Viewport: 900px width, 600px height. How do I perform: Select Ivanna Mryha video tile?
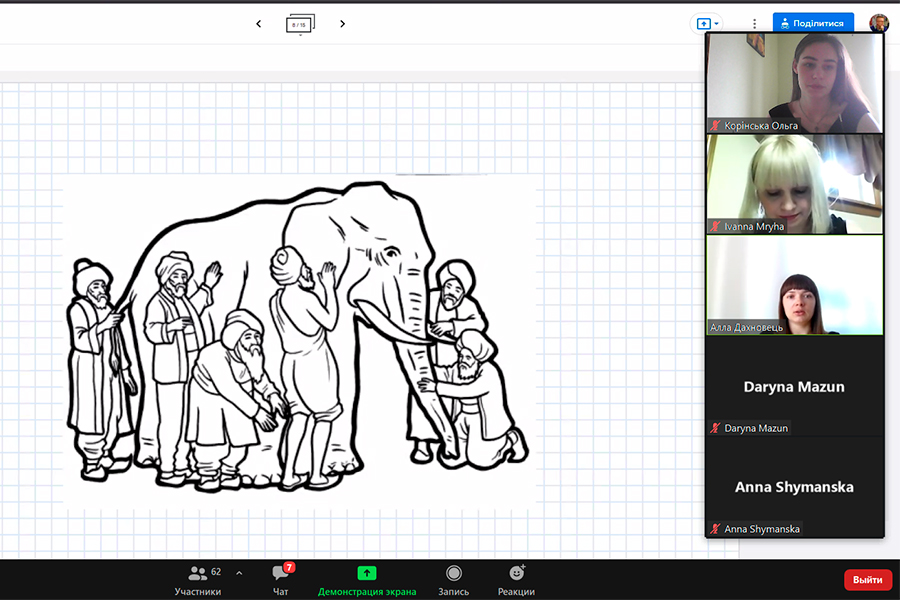(795, 184)
